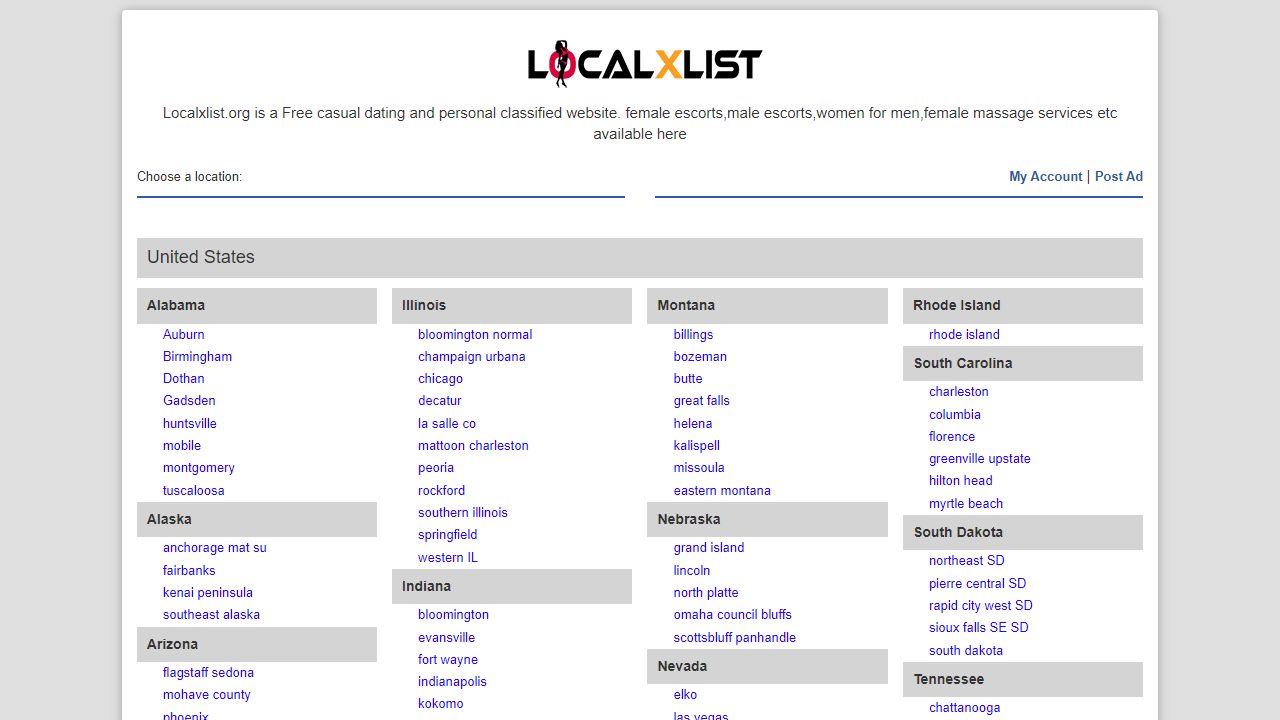The image size is (1280, 720).
Task: Open charleston under South Carolina
Action: click(x=959, y=391)
